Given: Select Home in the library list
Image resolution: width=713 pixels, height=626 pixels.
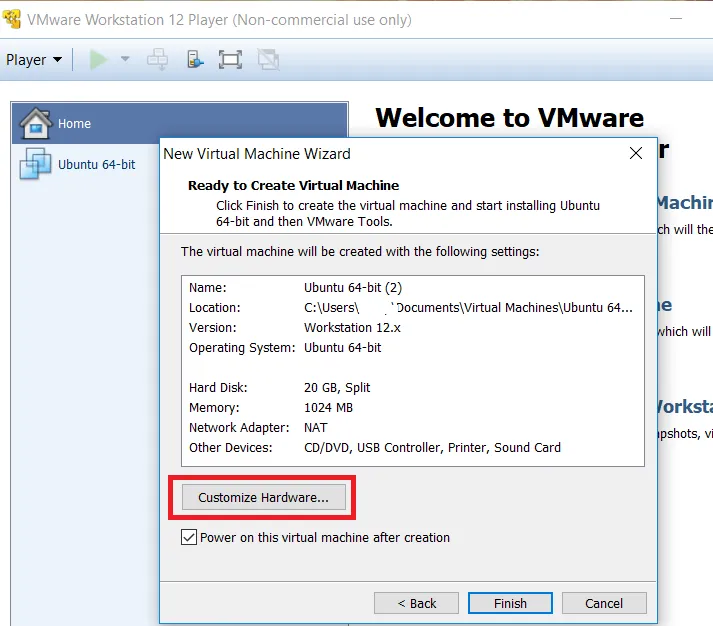Looking at the screenshot, I should click(x=180, y=123).
